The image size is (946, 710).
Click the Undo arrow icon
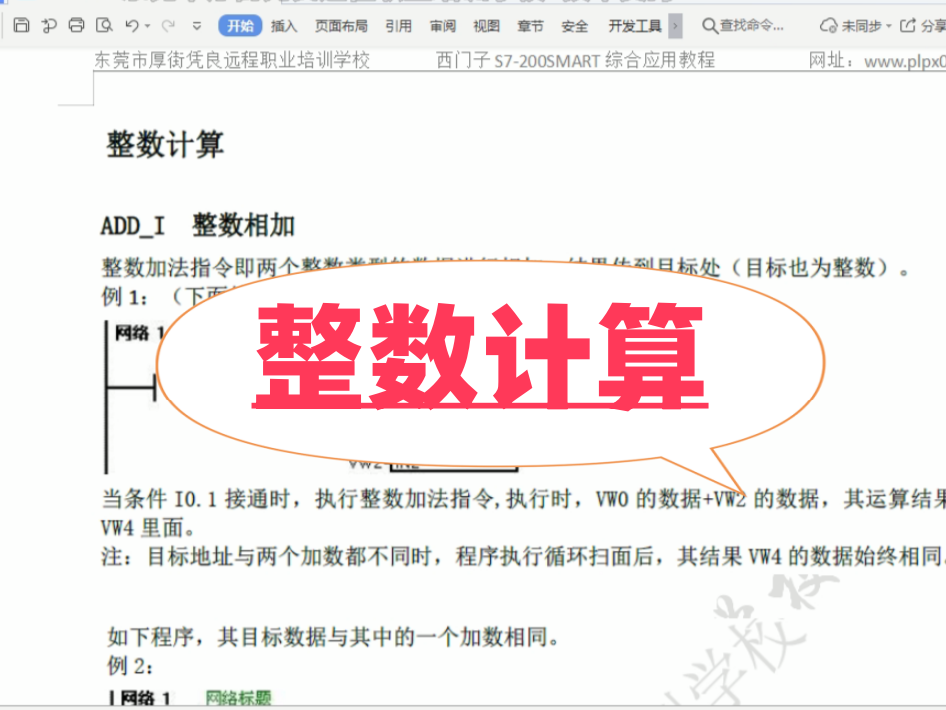[x=131, y=26]
